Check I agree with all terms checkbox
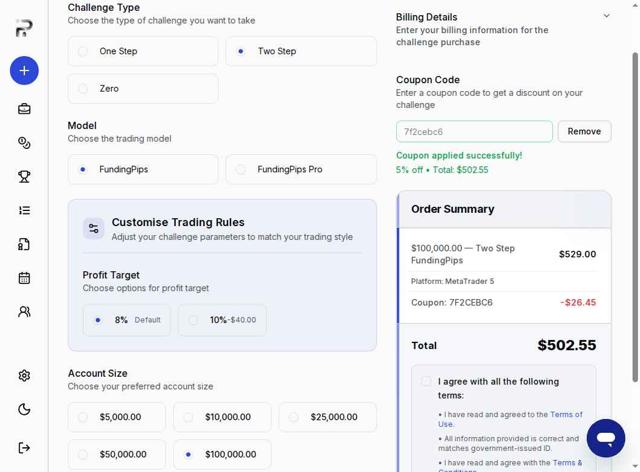The height and width of the screenshot is (472, 640). coord(426,381)
